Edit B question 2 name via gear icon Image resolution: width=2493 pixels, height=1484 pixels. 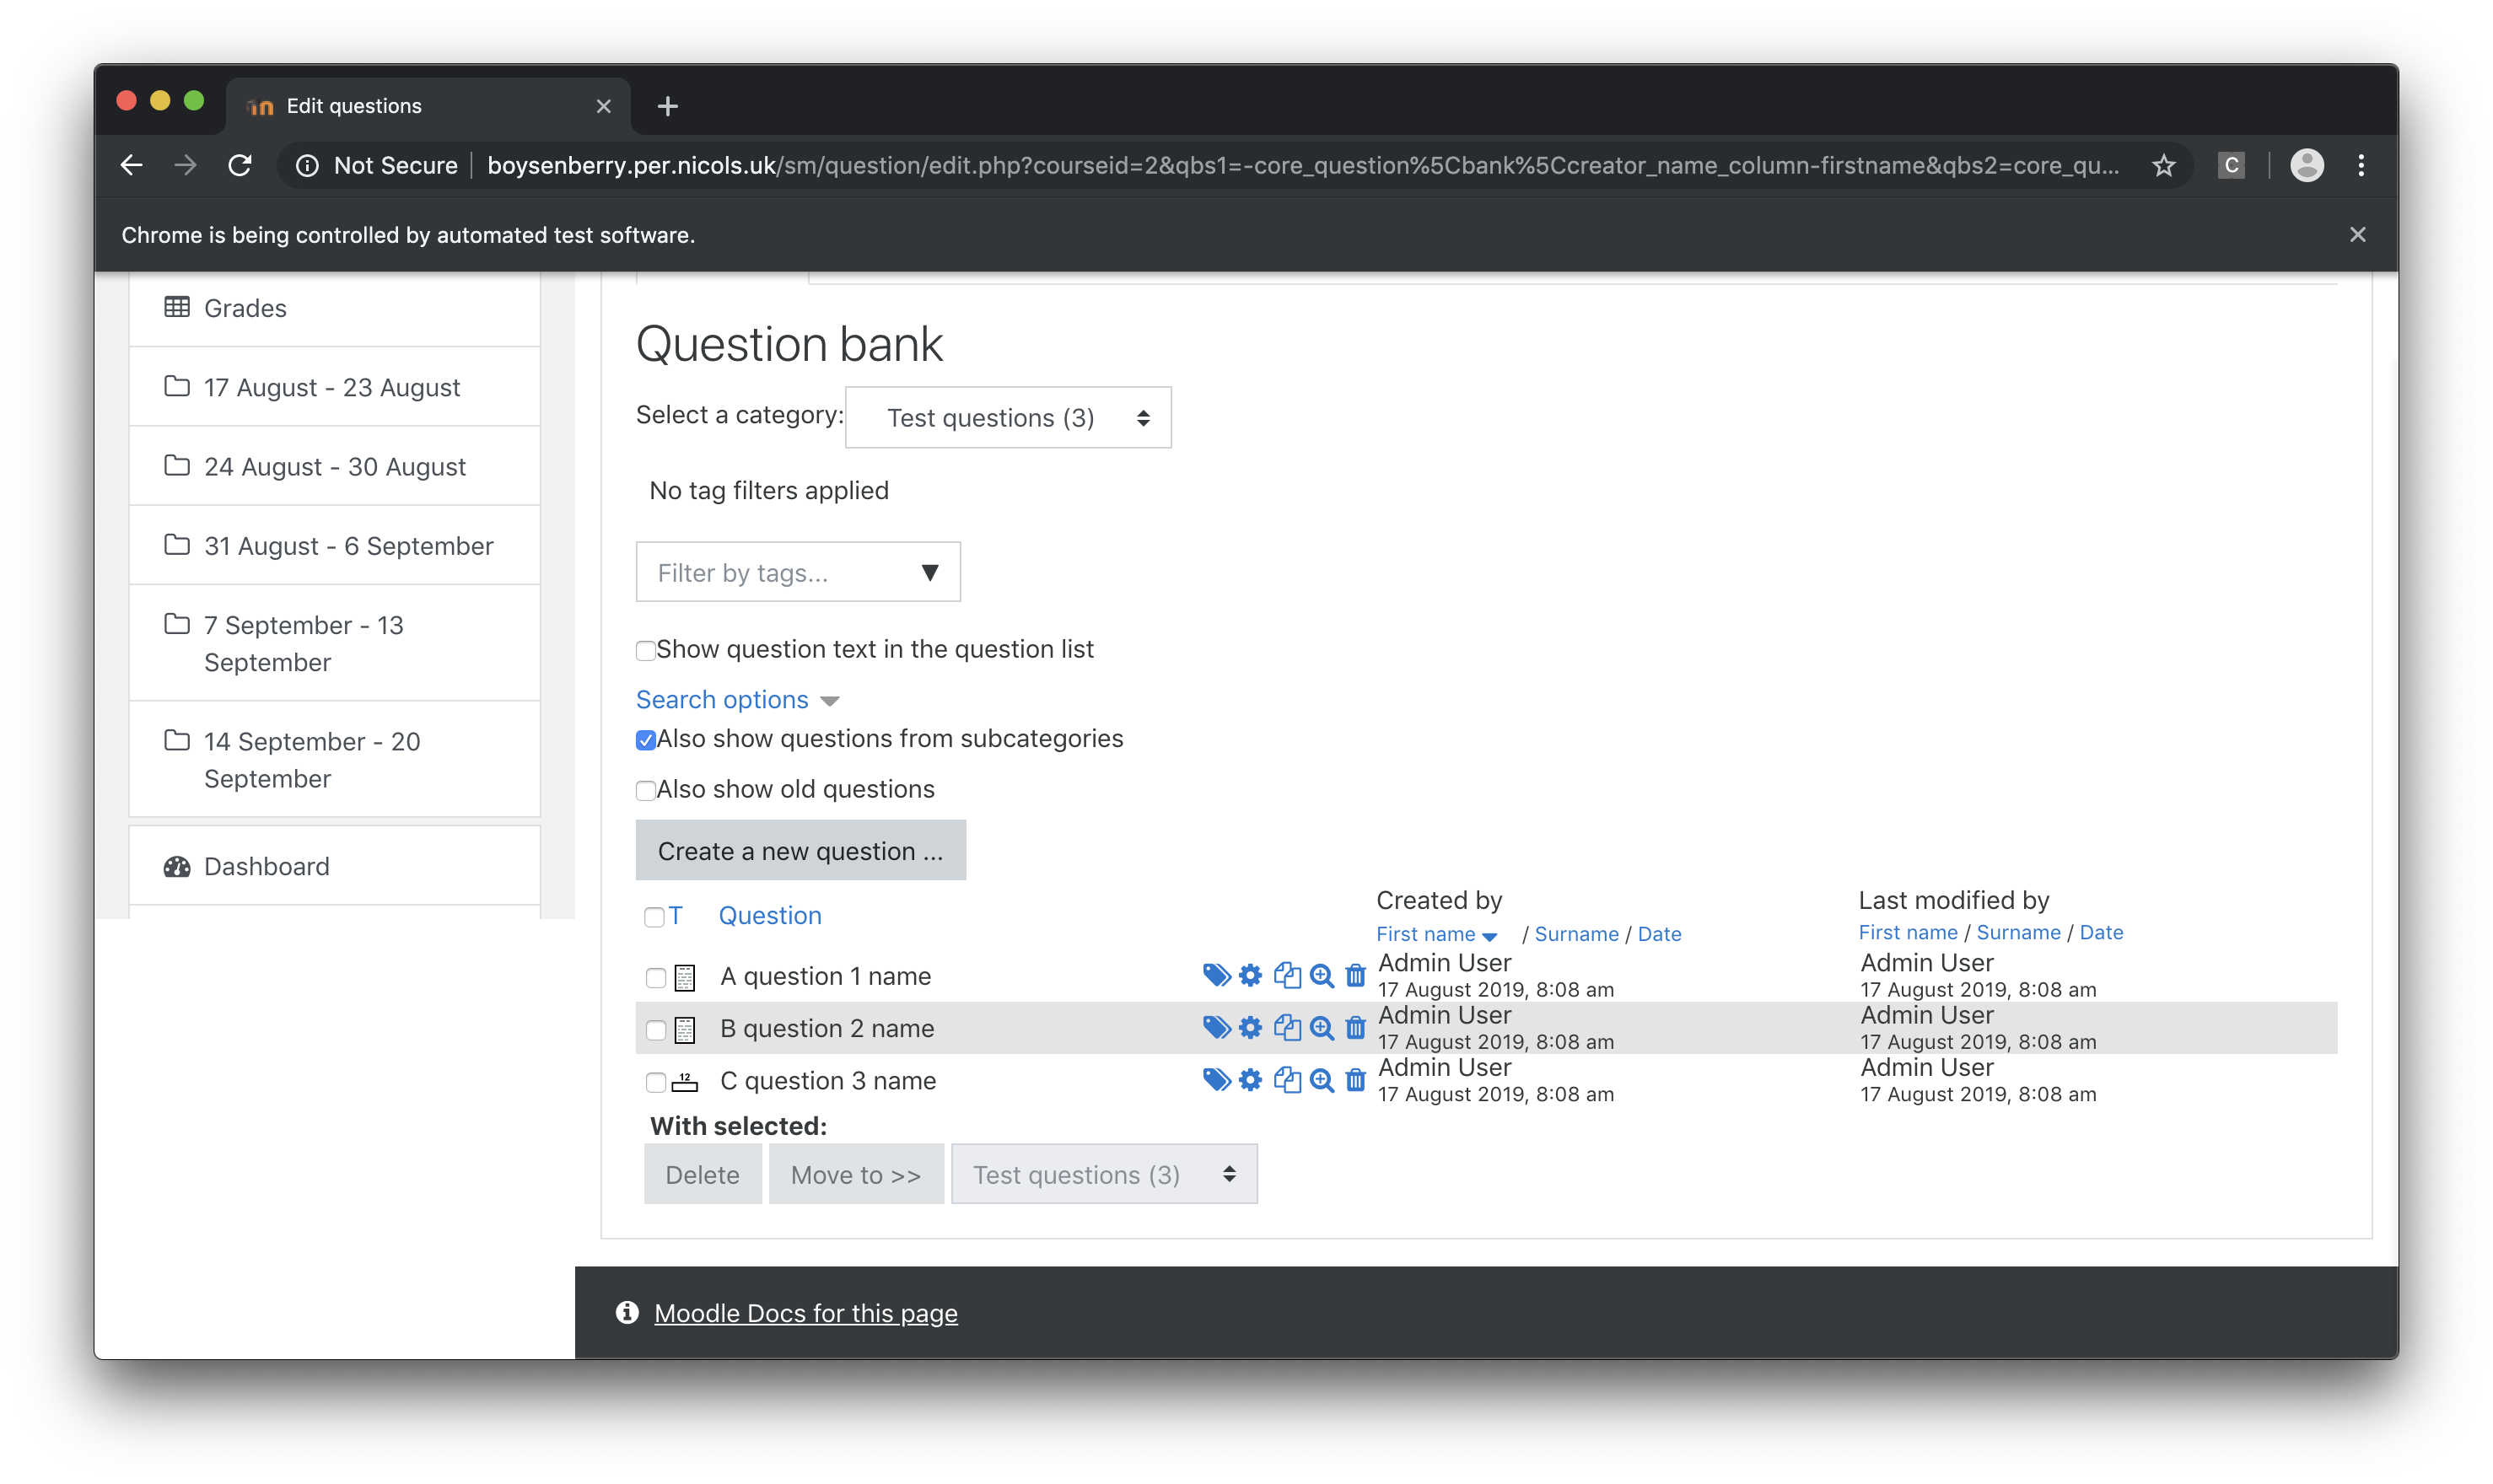[x=1250, y=1027]
